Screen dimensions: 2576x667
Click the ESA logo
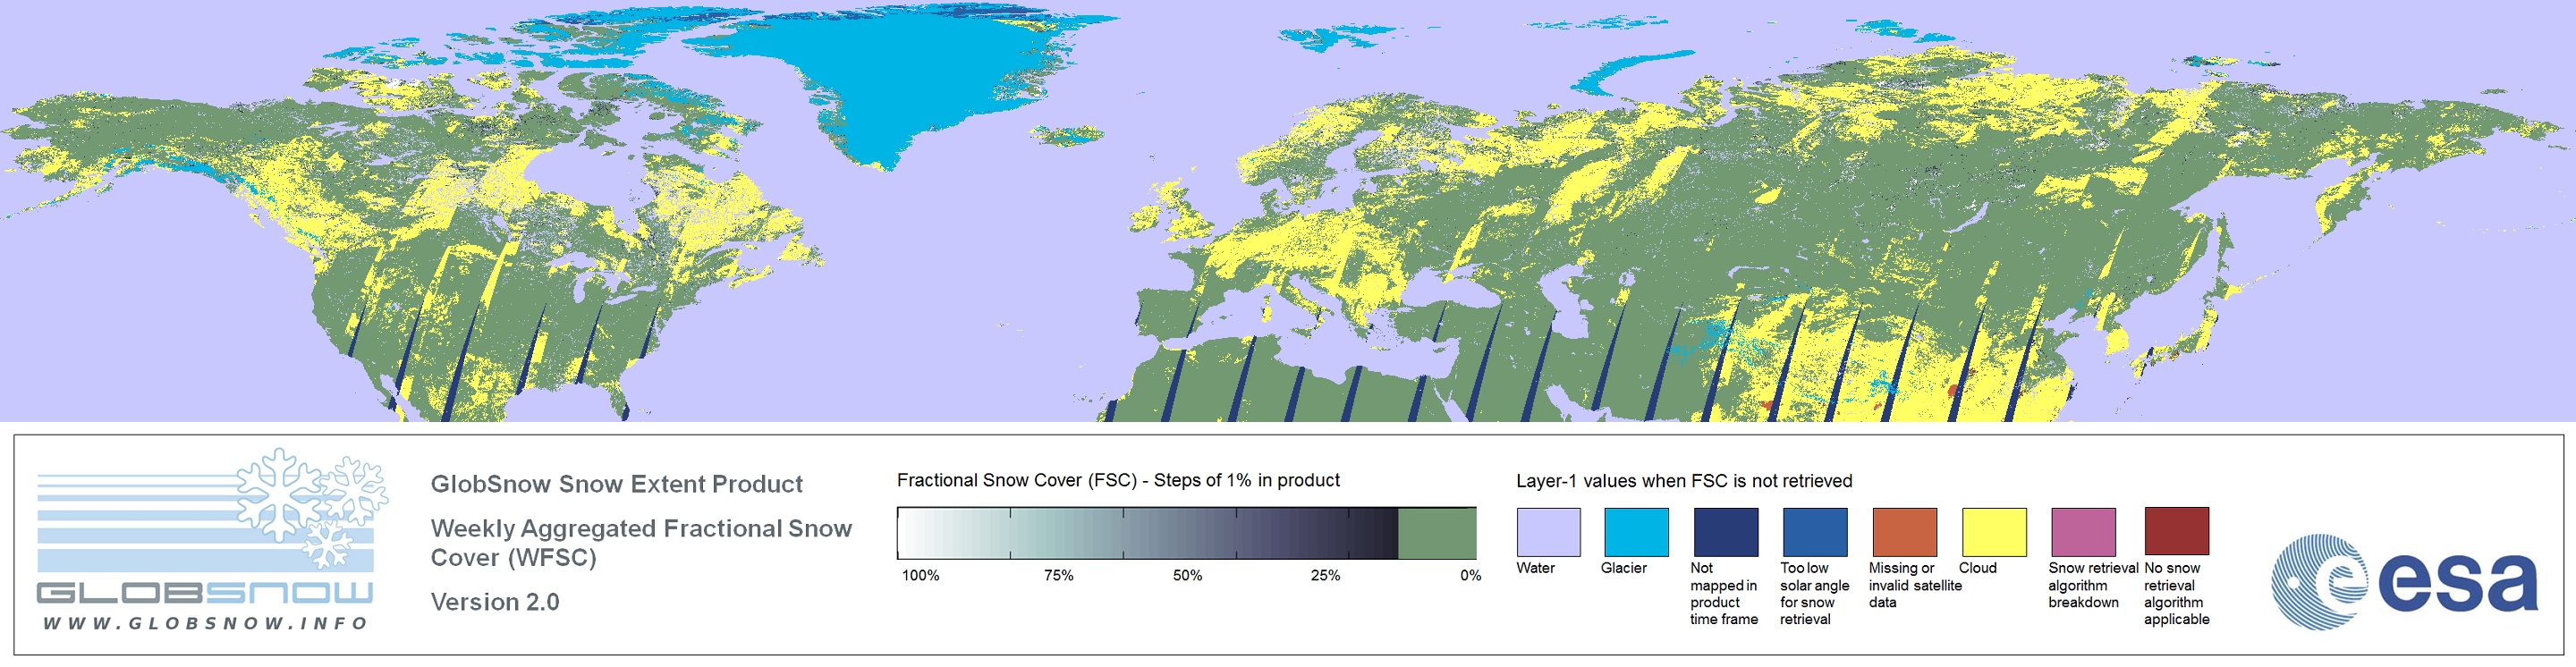(2405, 582)
